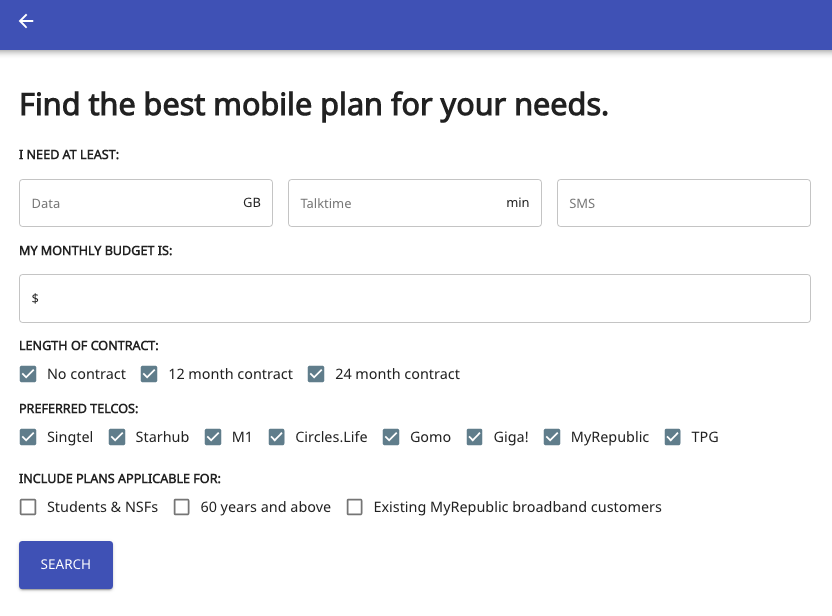Deselect the TPG telco option

pos(672,437)
